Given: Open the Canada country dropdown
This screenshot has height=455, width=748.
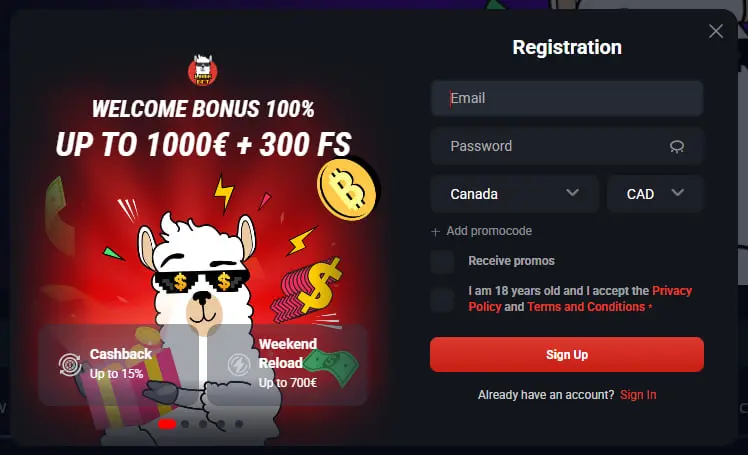Looking at the screenshot, I should coord(514,194).
